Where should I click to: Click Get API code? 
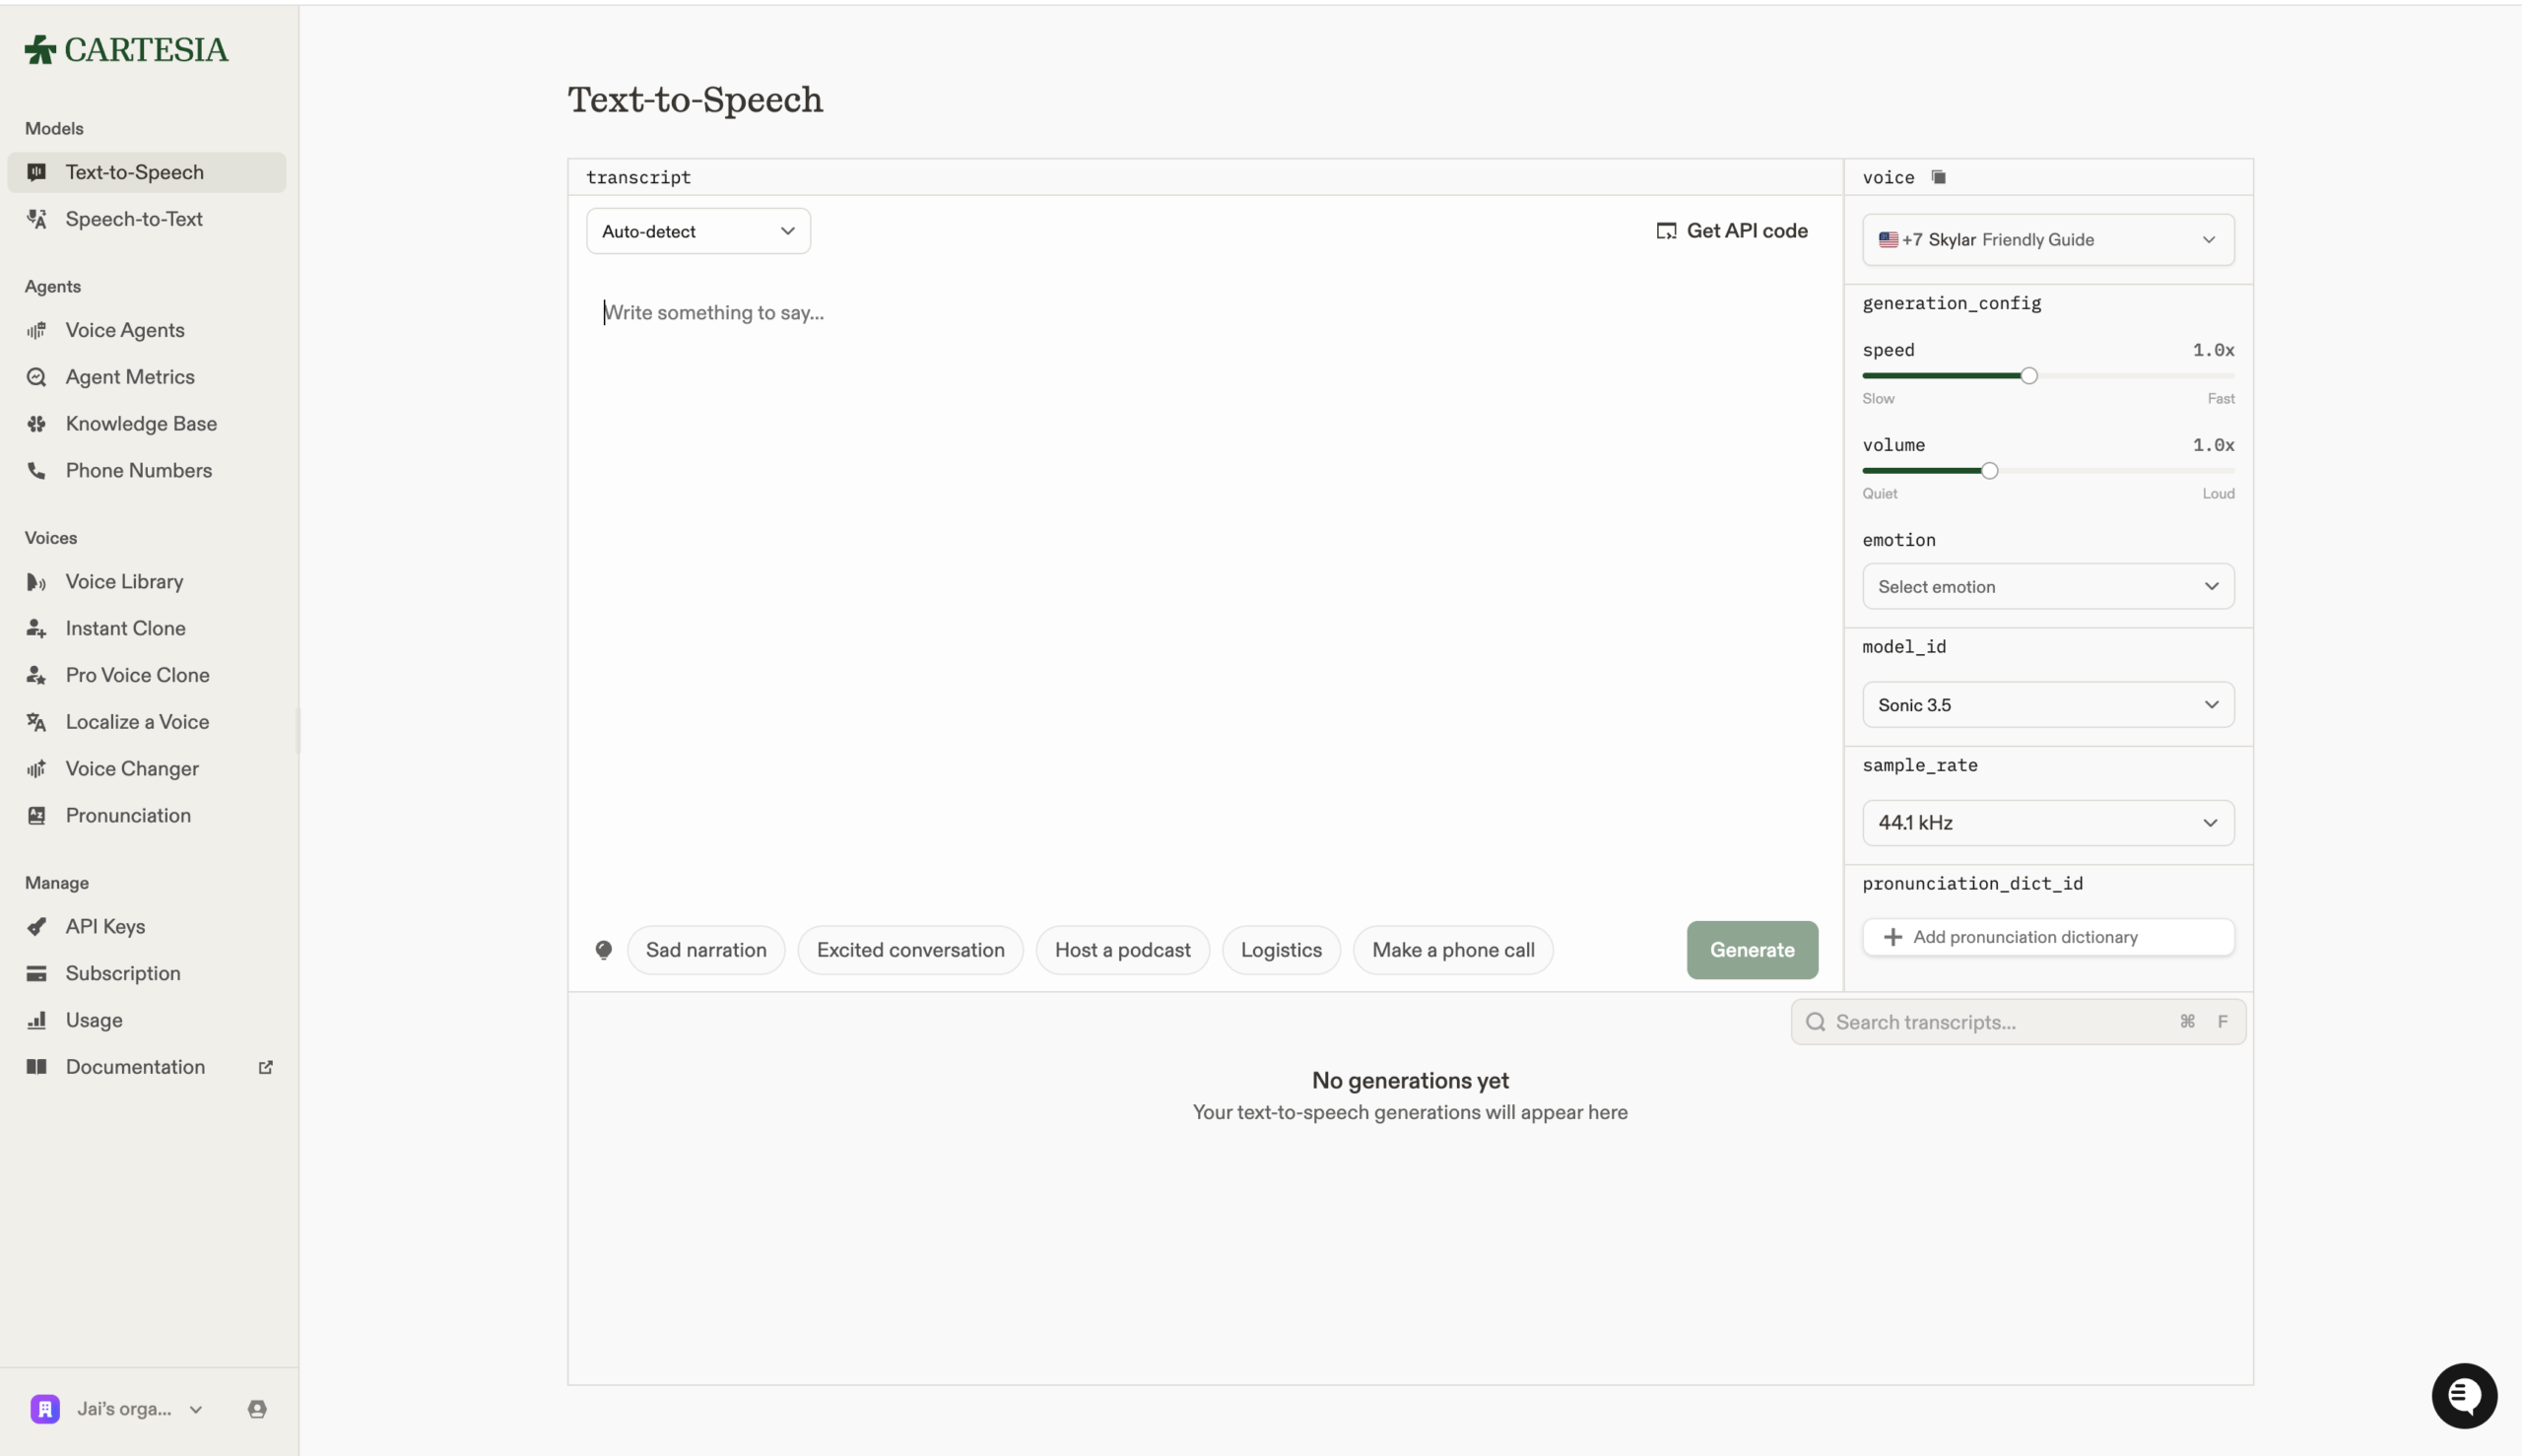pyautogui.click(x=1732, y=231)
